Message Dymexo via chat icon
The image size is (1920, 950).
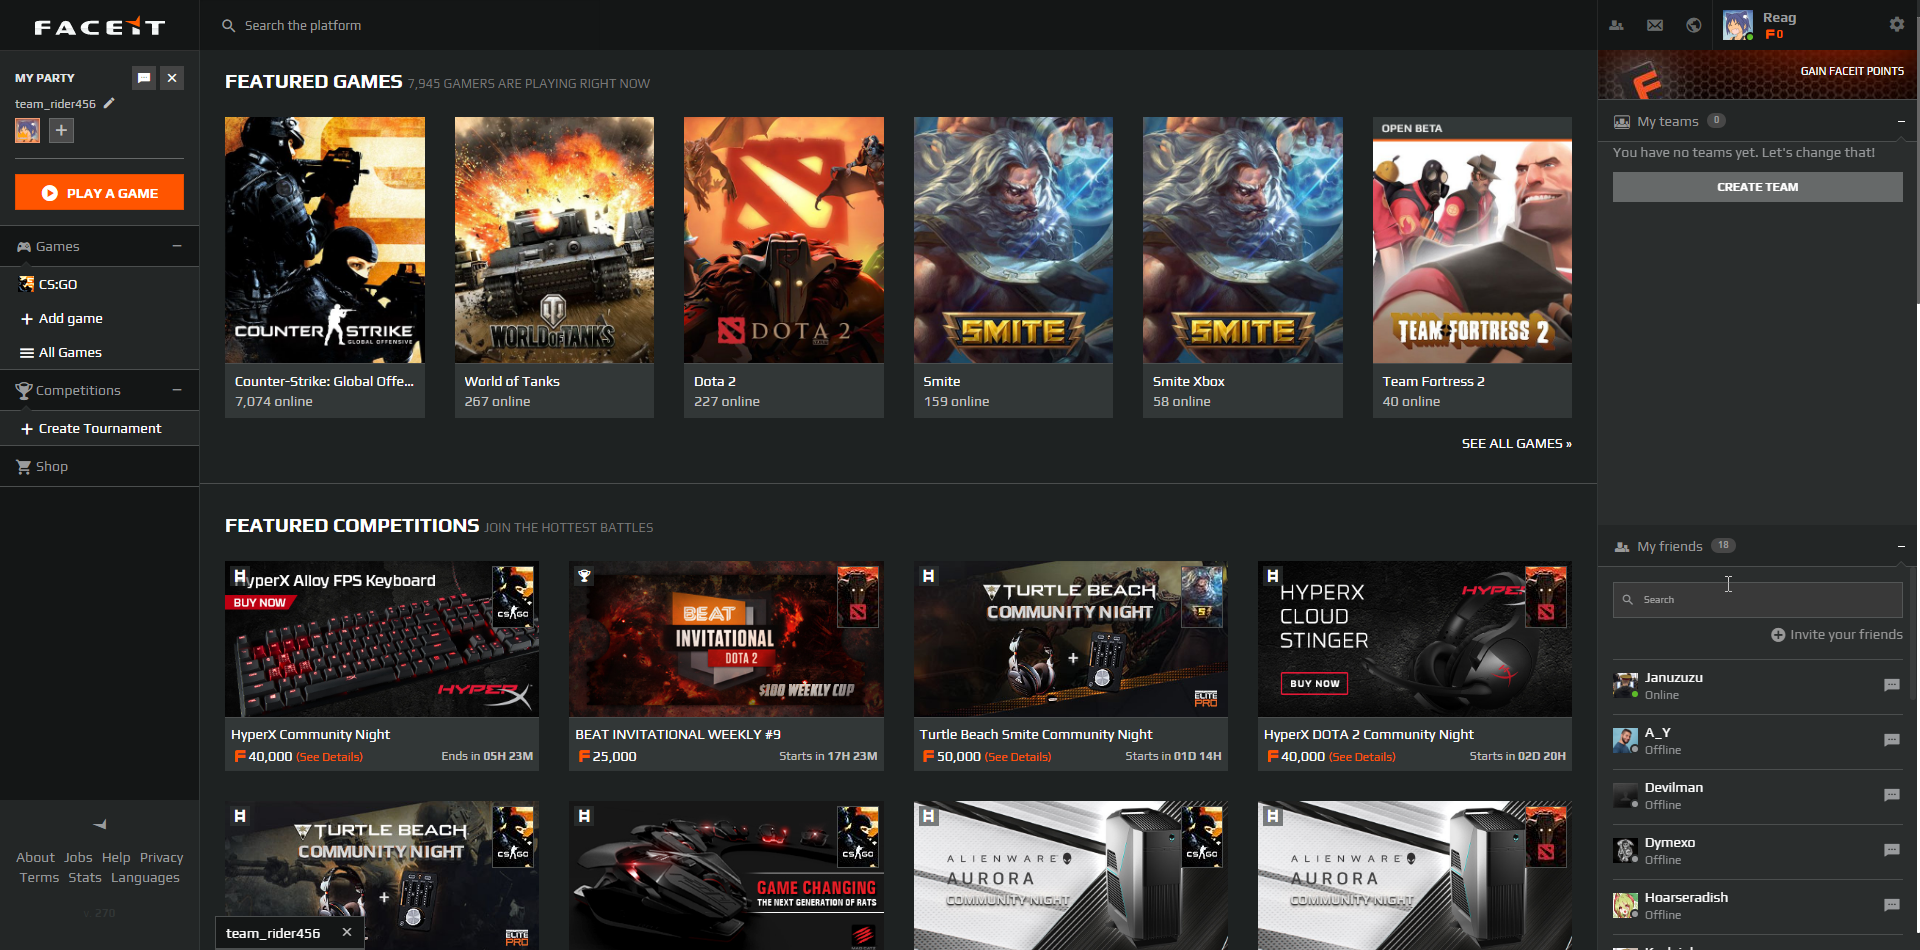point(1892,850)
